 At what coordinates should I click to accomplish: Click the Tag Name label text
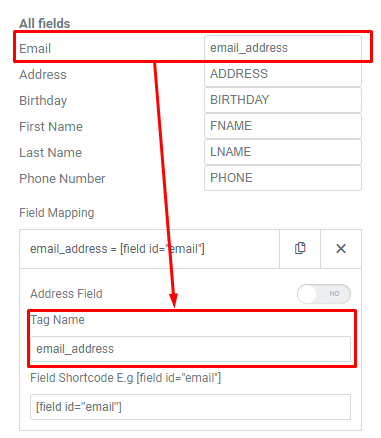[58, 320]
